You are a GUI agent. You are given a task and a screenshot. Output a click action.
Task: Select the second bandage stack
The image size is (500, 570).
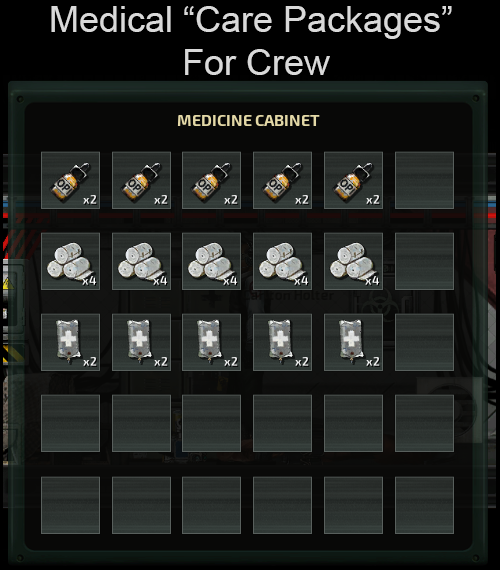tap(141, 261)
